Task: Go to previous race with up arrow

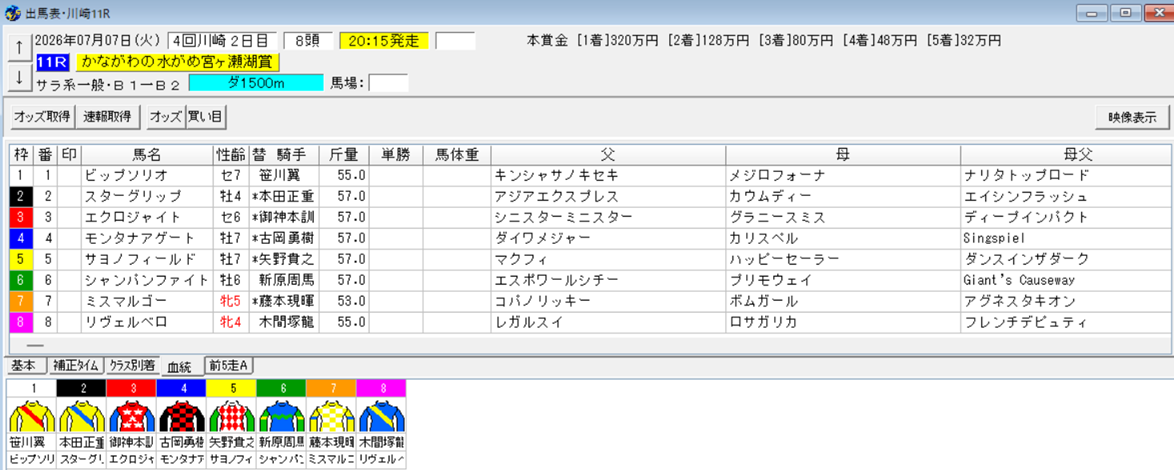Action: click(x=19, y=48)
